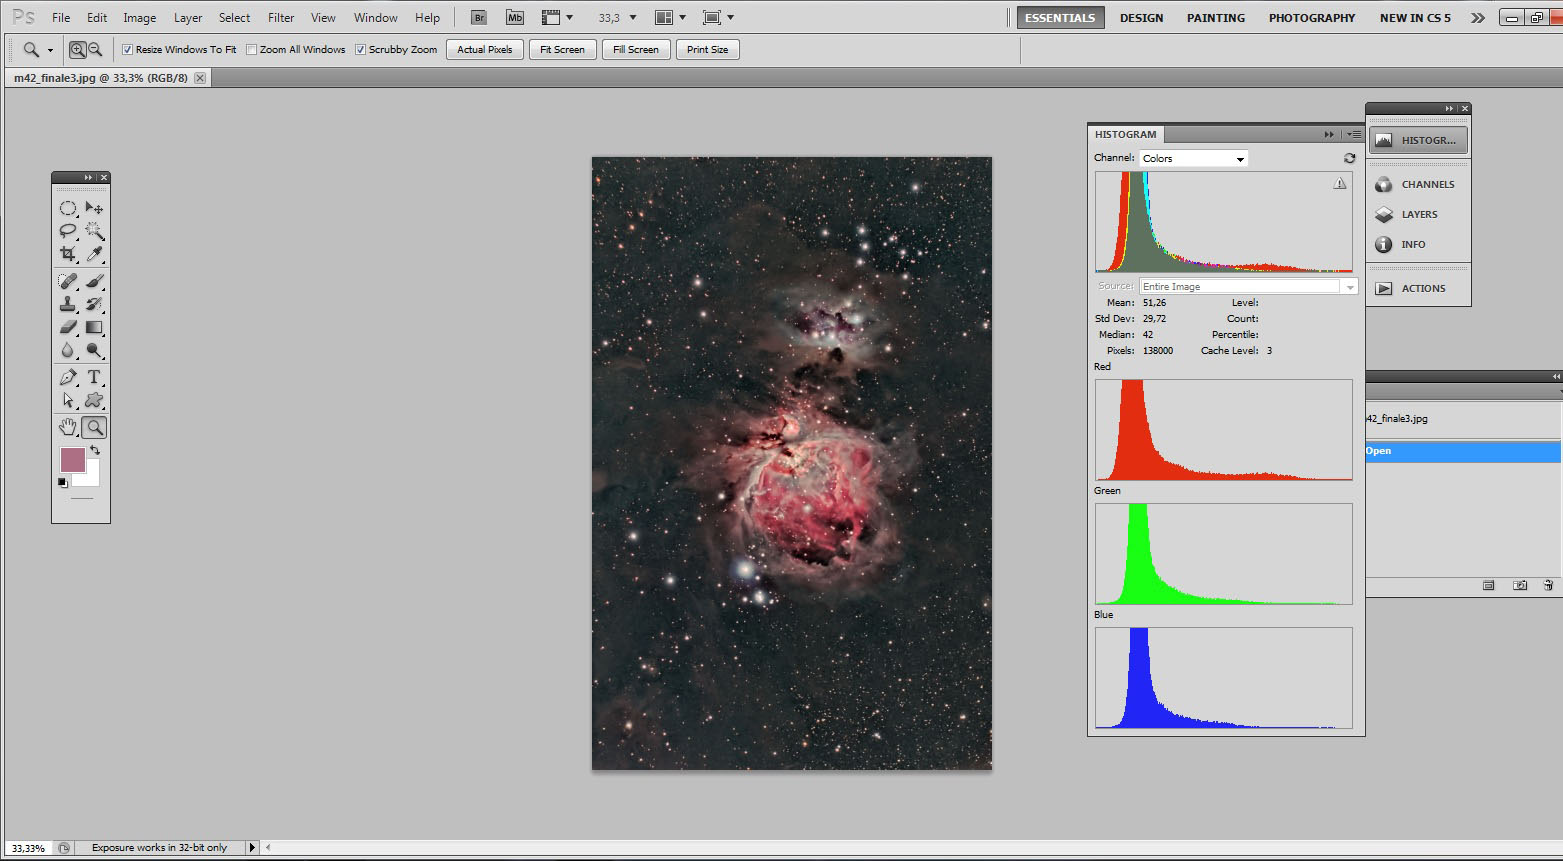Select the Clone Stamp tool
Image resolution: width=1563 pixels, height=861 pixels.
pyautogui.click(x=68, y=304)
